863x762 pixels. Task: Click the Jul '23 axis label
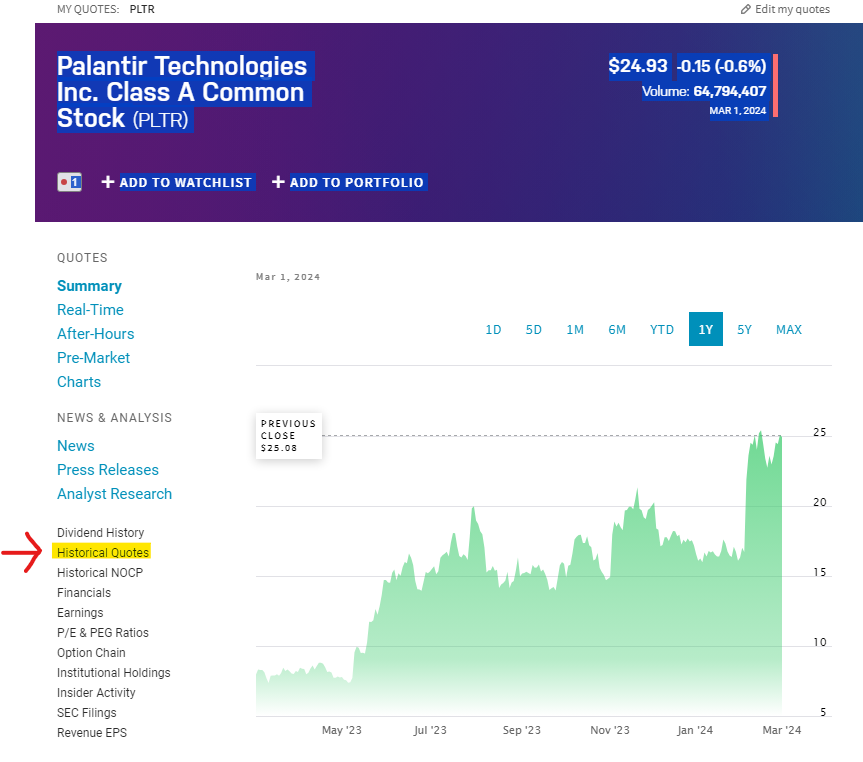(x=430, y=730)
